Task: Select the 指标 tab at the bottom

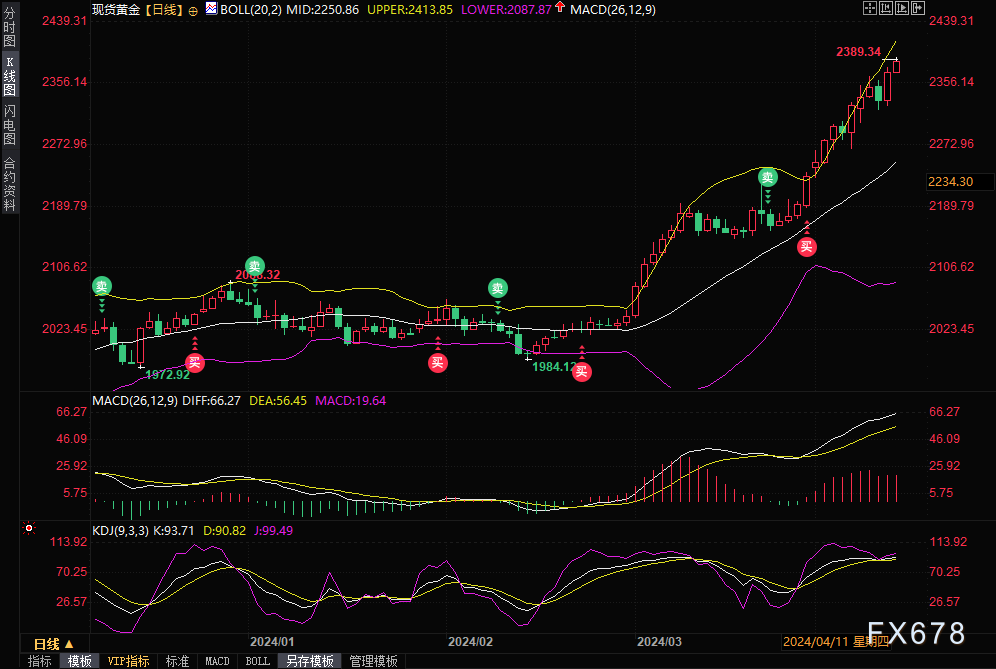Action: tap(40, 661)
